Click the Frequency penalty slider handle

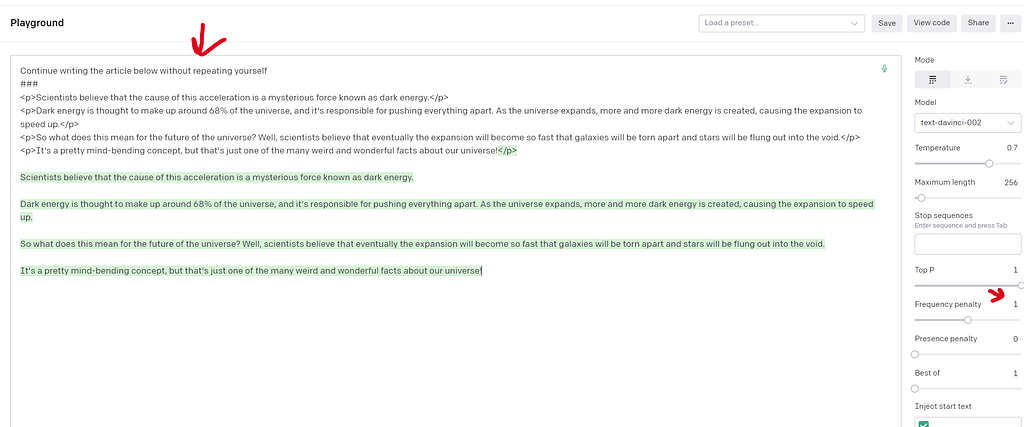(967, 320)
